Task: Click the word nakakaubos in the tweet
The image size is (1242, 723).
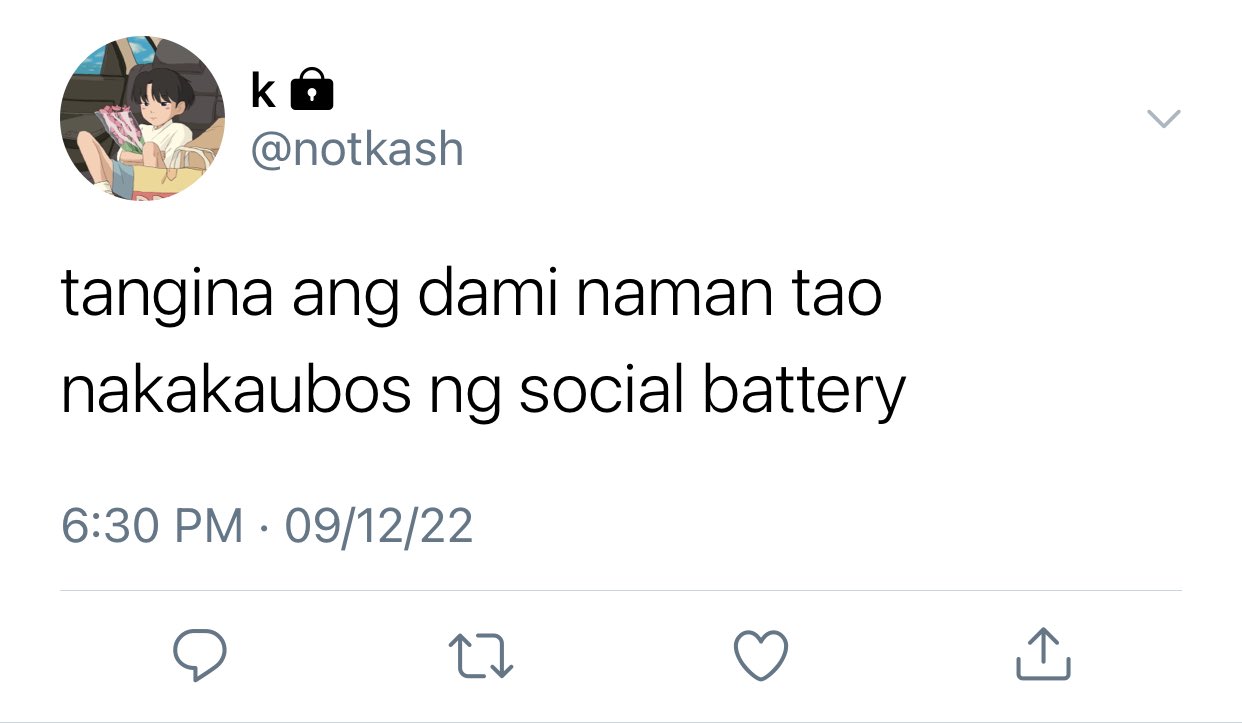Action: pyautogui.click(x=236, y=391)
